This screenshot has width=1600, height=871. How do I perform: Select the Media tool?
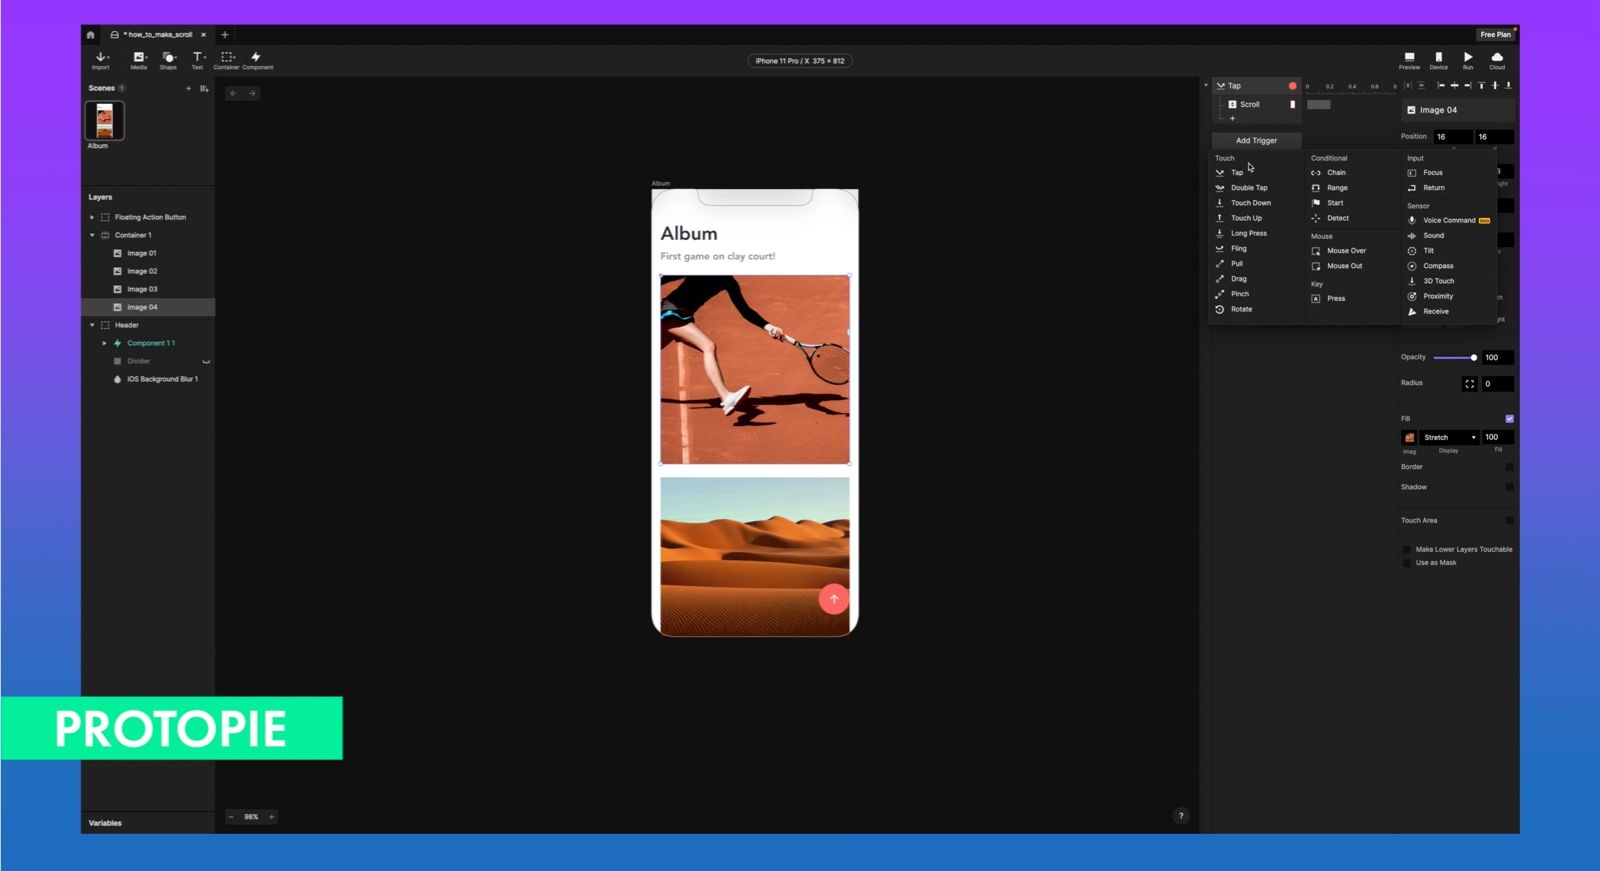[139, 61]
